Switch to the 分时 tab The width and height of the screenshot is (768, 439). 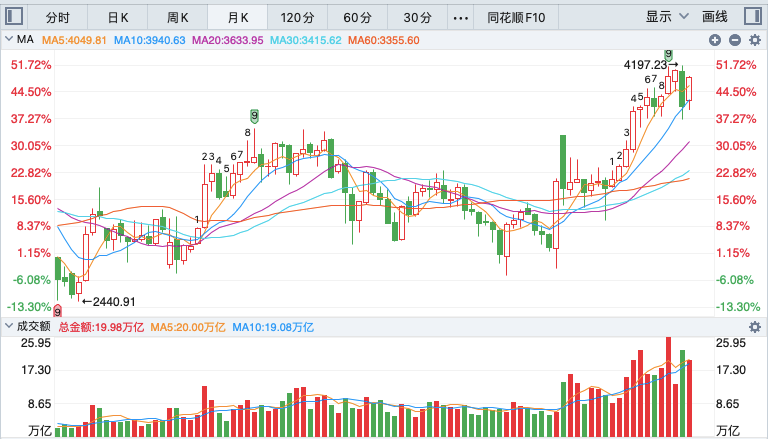[x=58, y=18]
